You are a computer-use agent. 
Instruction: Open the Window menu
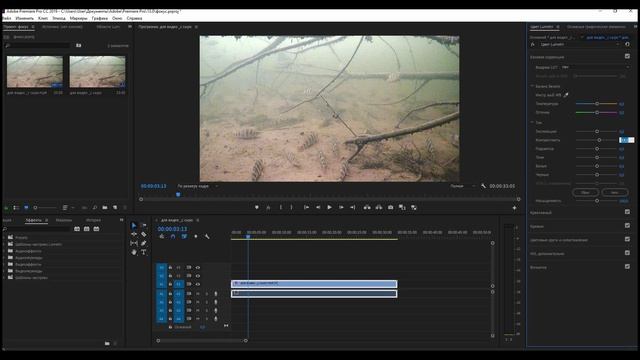point(117,18)
